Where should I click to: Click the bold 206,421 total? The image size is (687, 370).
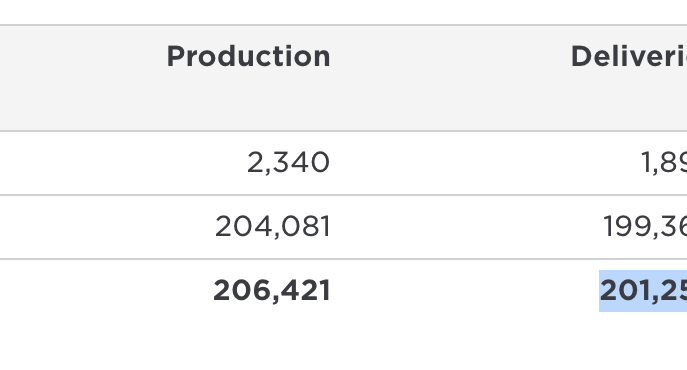272,291
